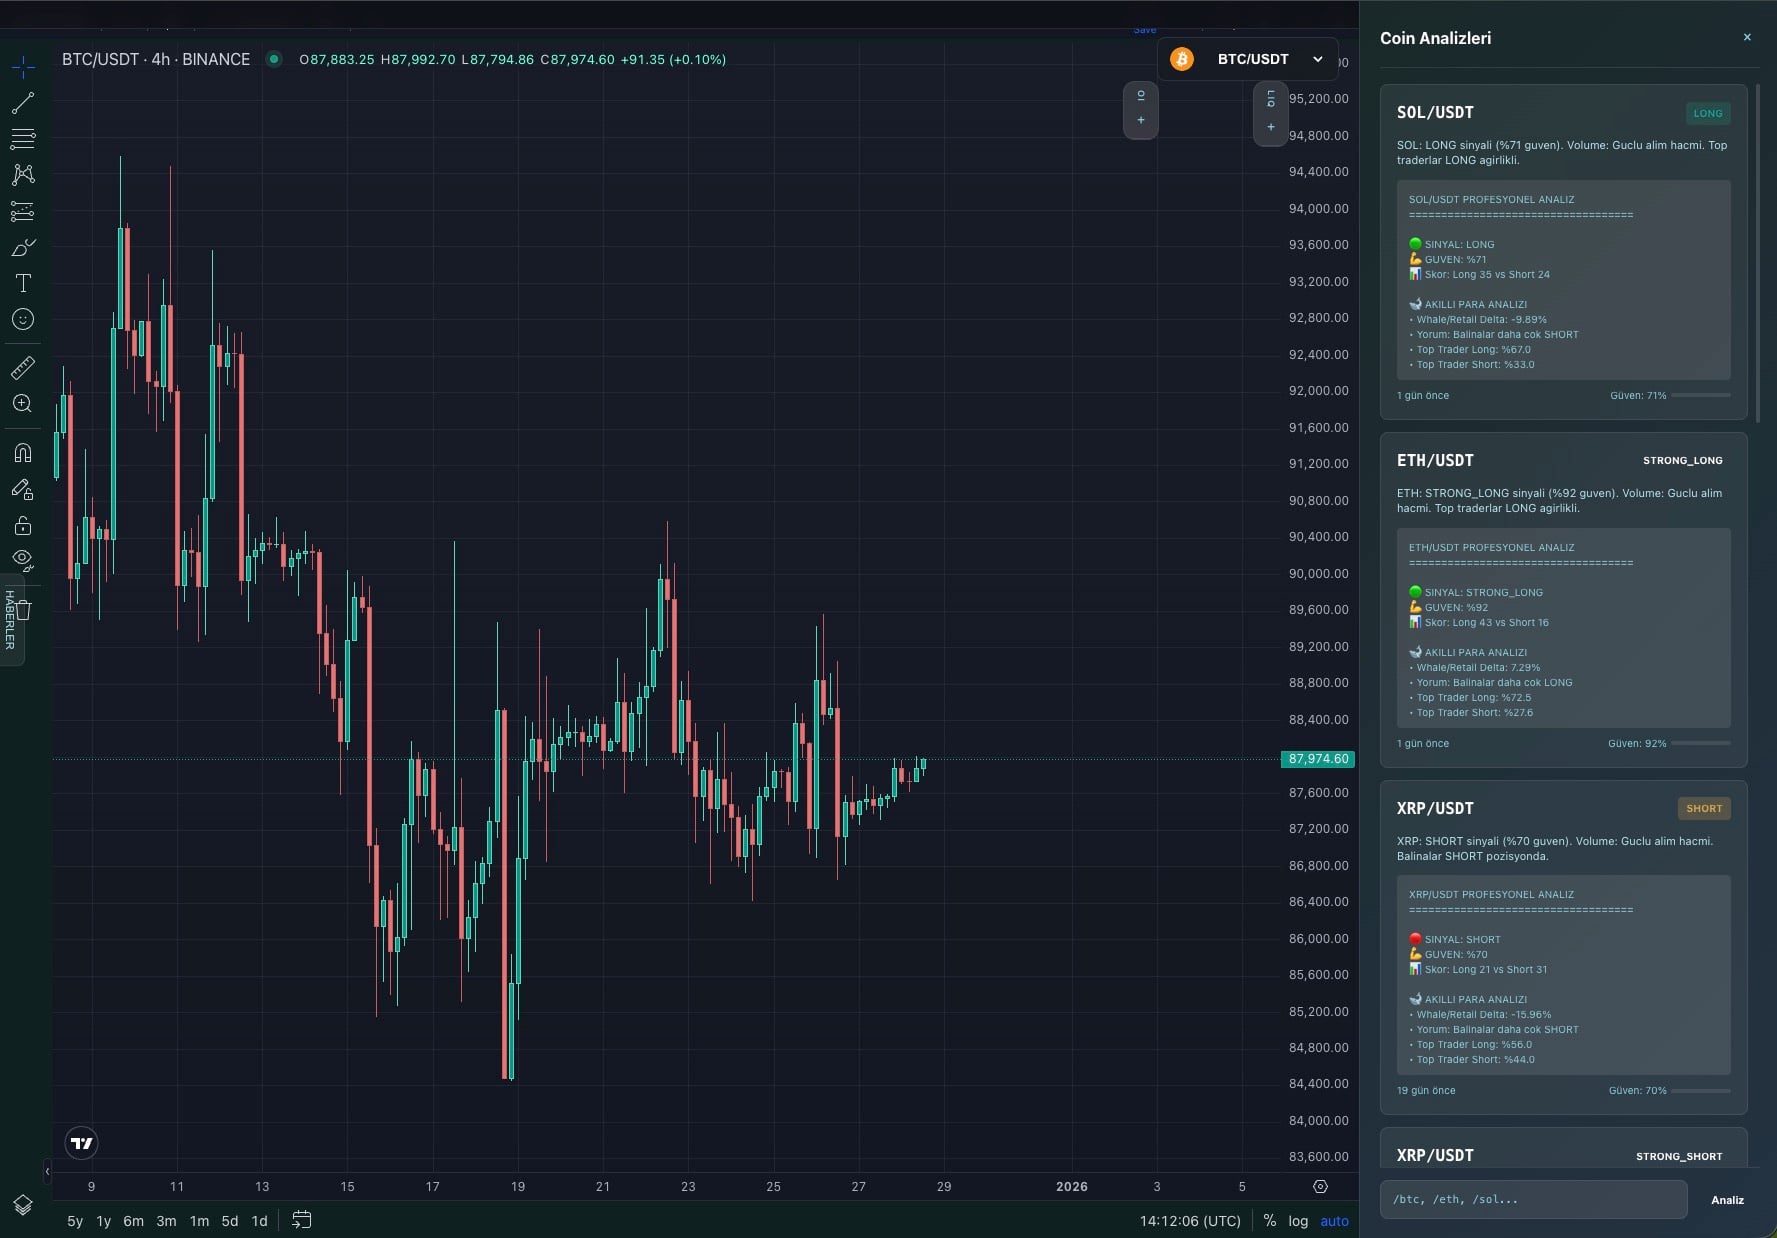Toggle stay in drawing mode
Viewport: 1777px width, 1238px height.
pyautogui.click(x=23, y=489)
